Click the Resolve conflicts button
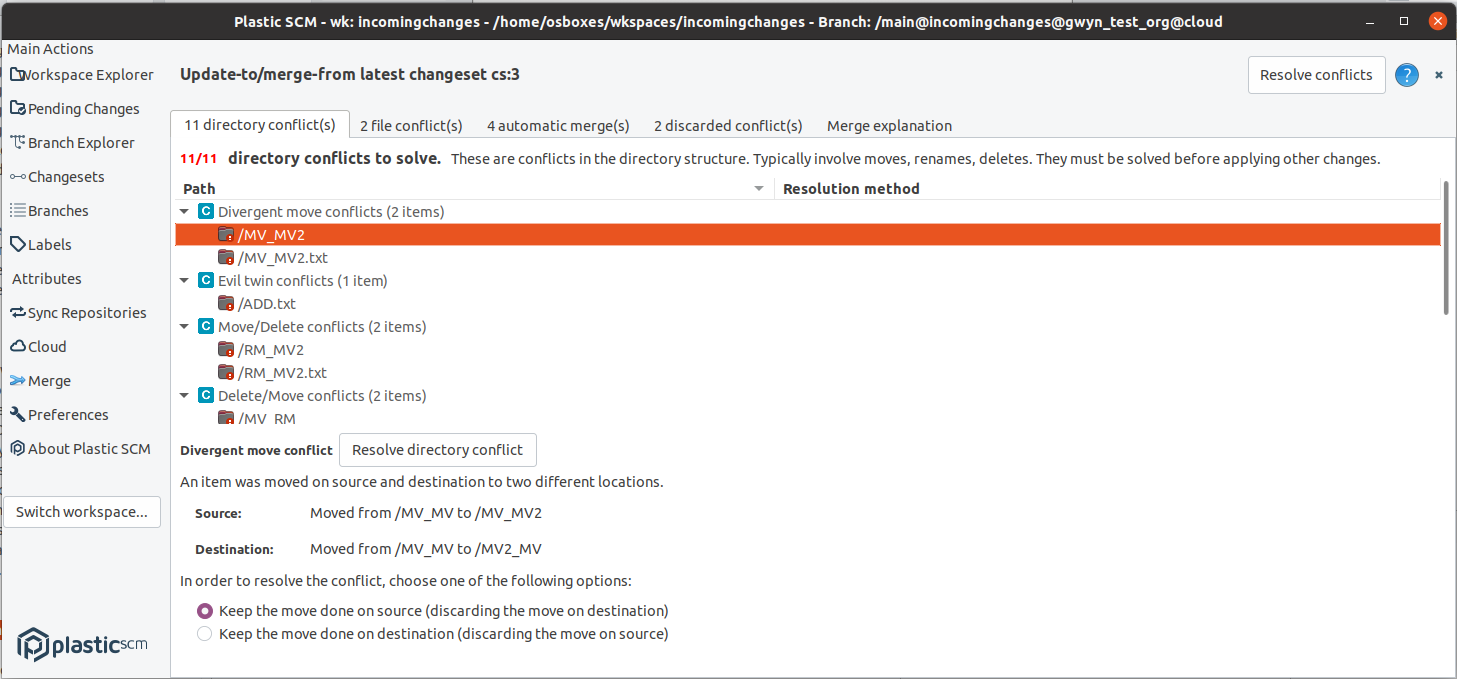 [1316, 75]
